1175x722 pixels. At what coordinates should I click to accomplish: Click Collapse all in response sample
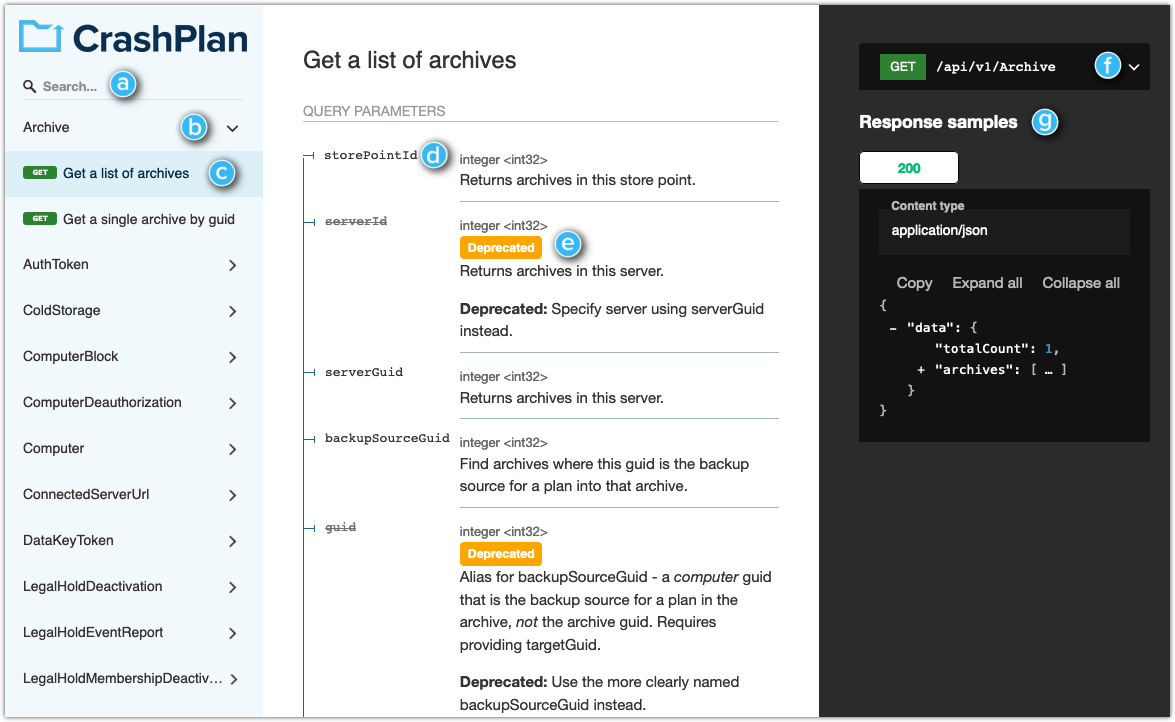pos(1081,283)
